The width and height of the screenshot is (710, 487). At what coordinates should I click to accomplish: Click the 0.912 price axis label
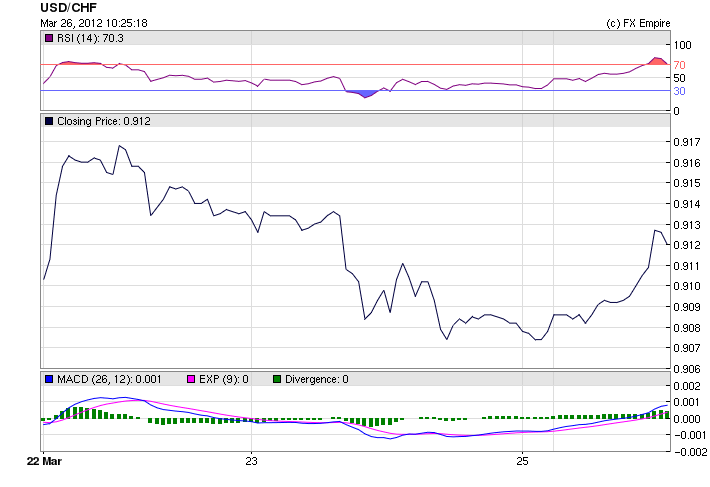point(687,245)
